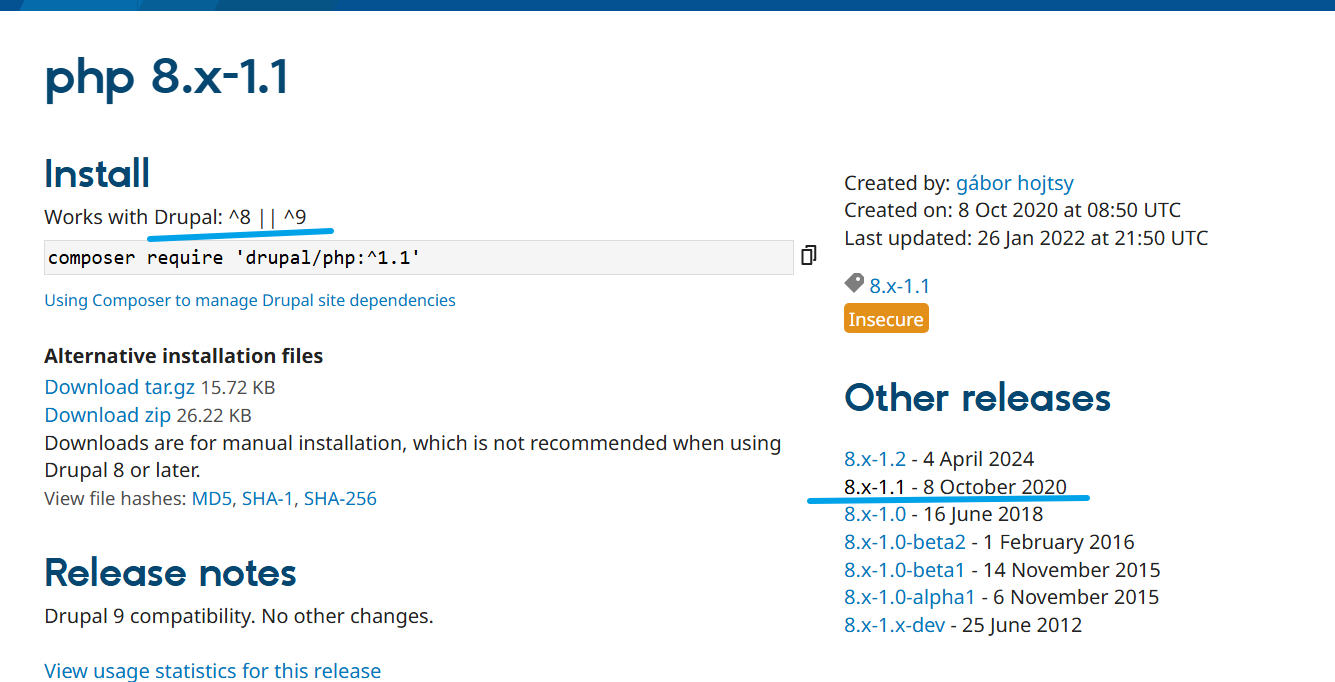This screenshot has height=682, width=1335.
Task: Download the tar.gz file
Action: point(120,387)
